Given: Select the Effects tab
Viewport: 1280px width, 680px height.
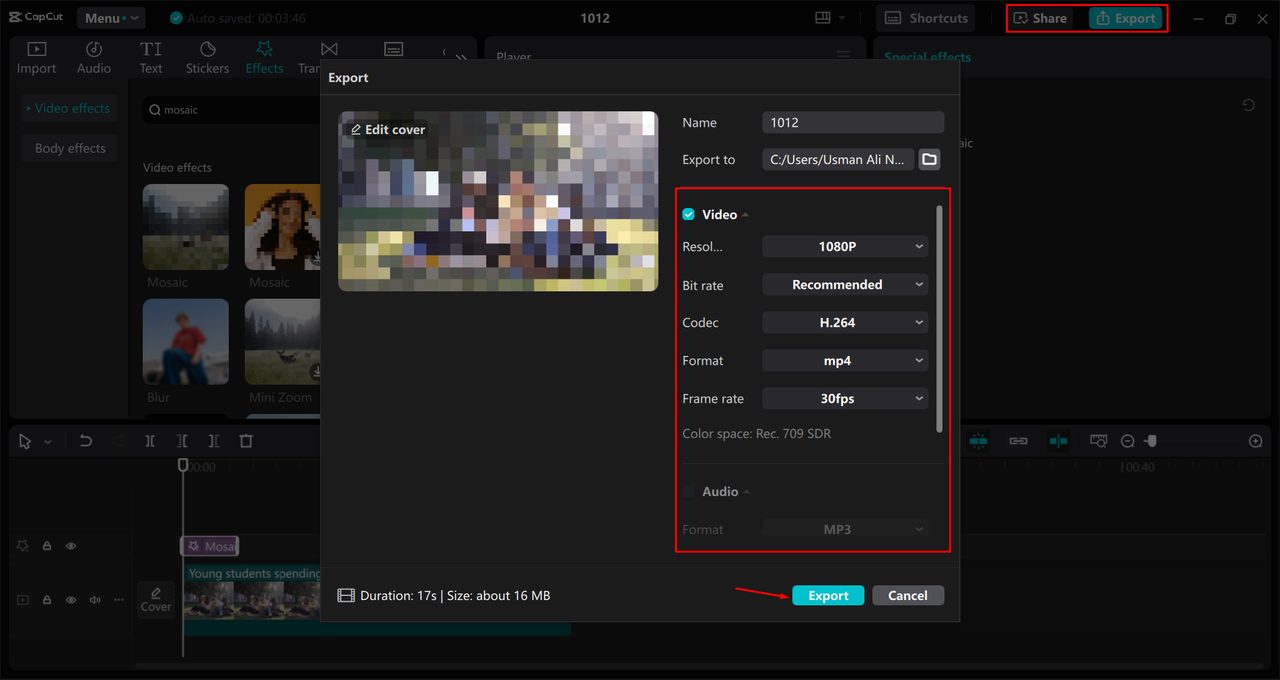Looking at the screenshot, I should coord(265,58).
